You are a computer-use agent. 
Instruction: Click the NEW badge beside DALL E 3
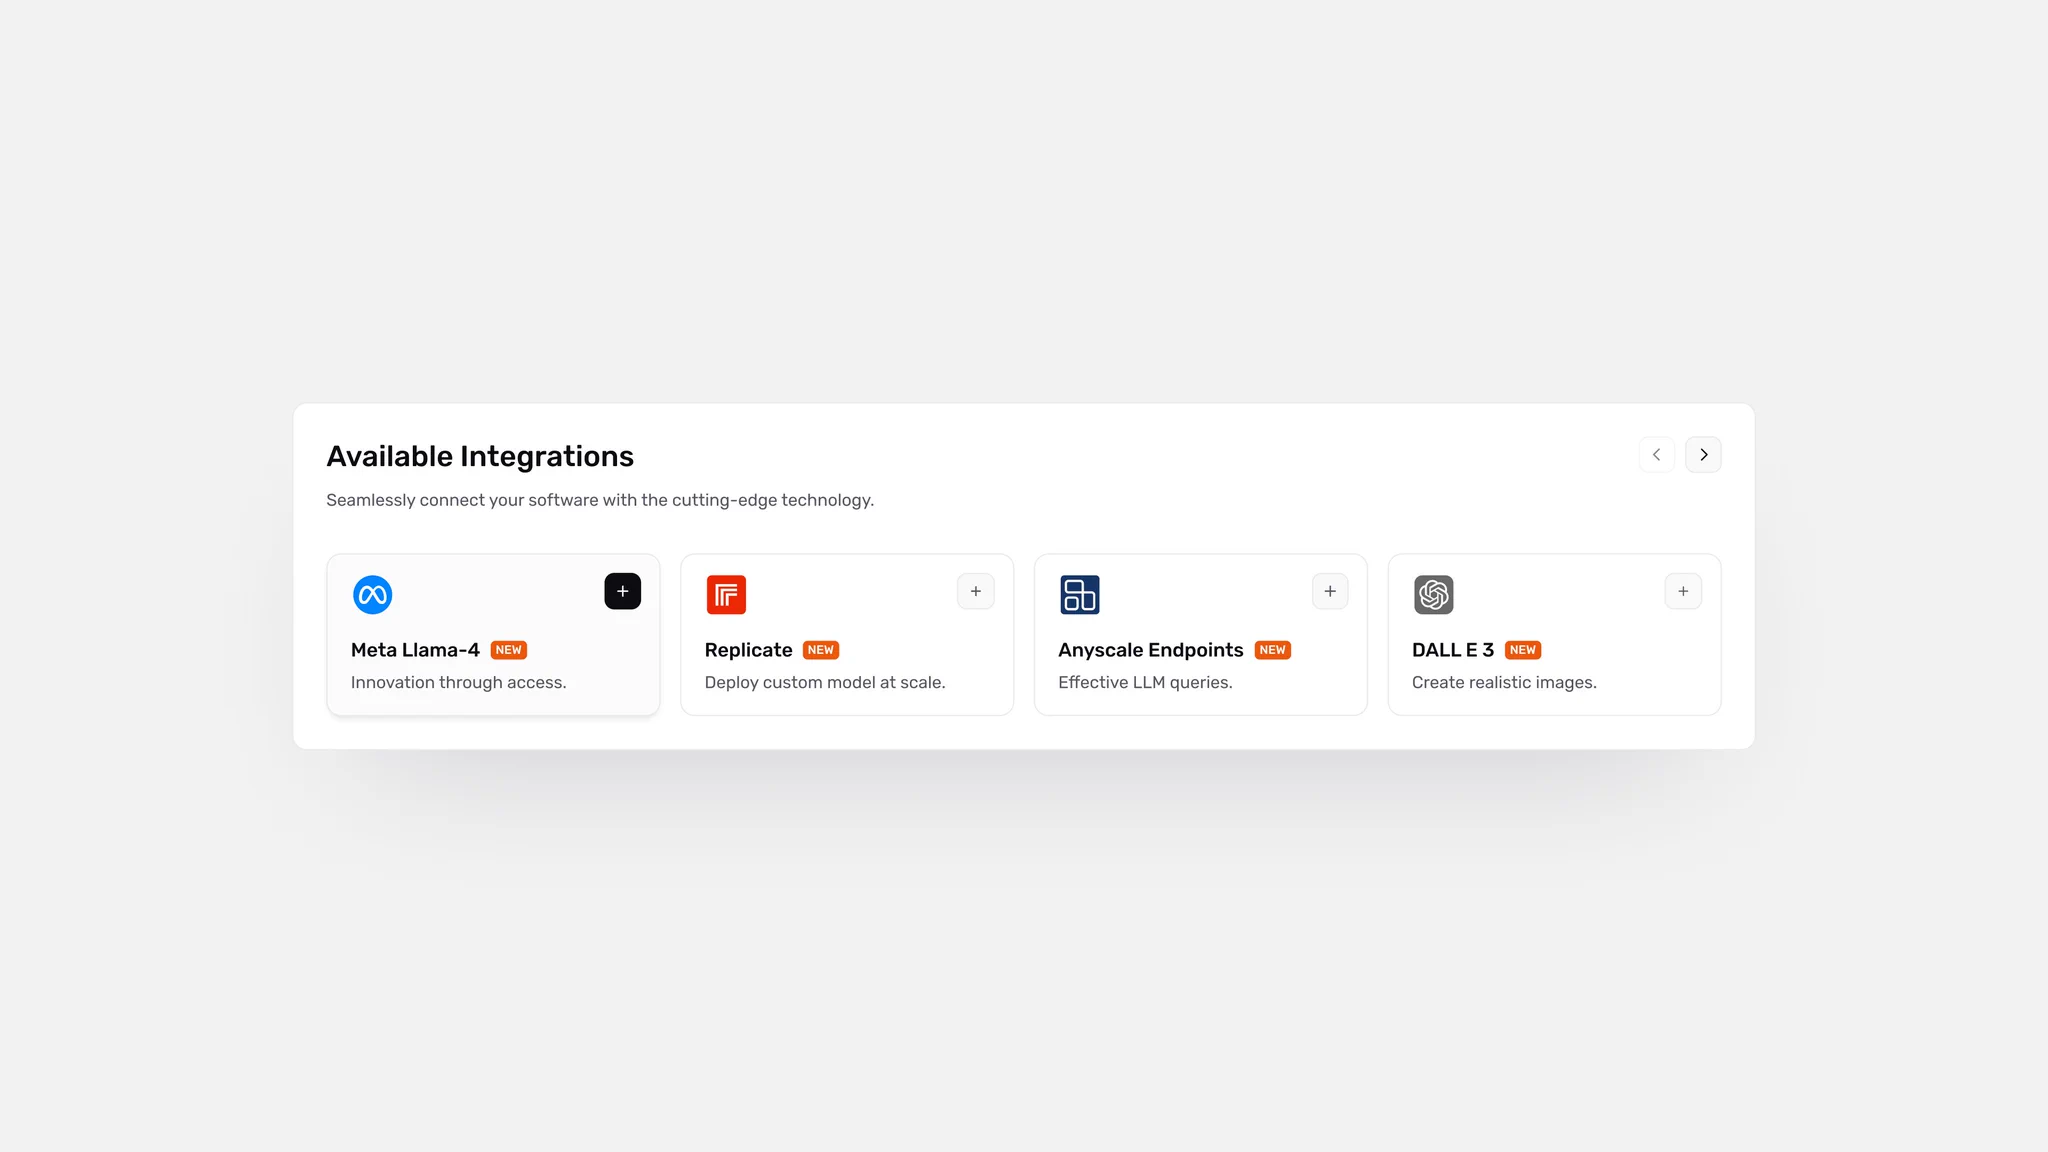point(1523,650)
